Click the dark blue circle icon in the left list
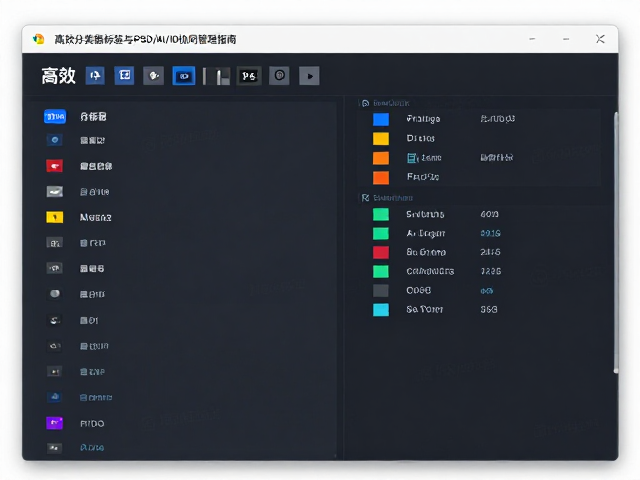This screenshot has height=480, width=640. click(55, 140)
